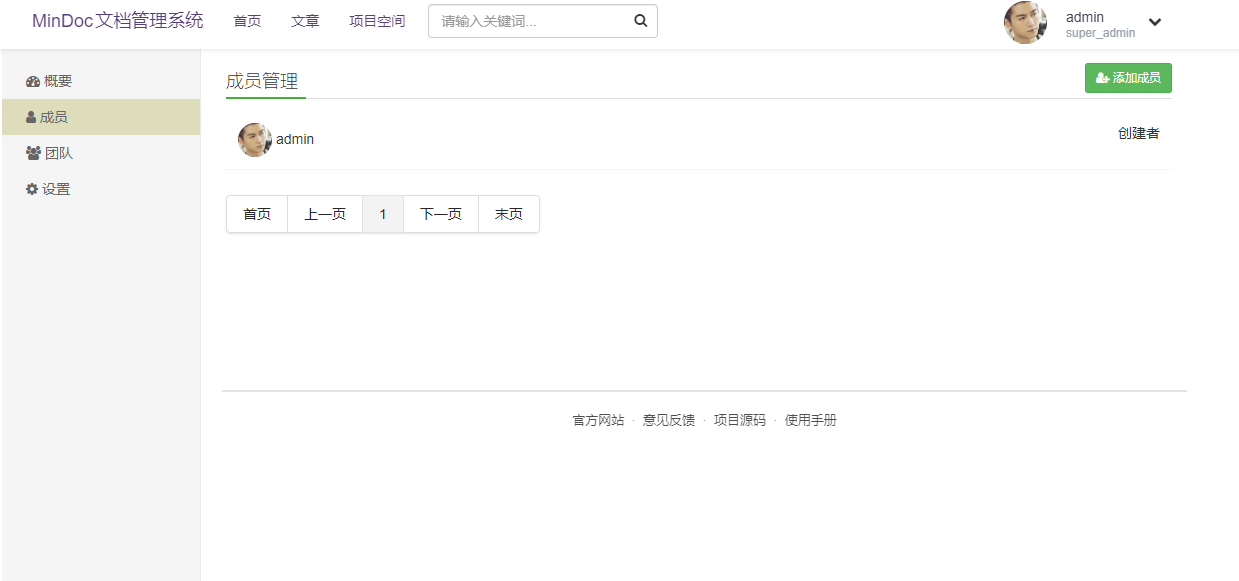Click admin's avatar in the member list

coord(254,140)
